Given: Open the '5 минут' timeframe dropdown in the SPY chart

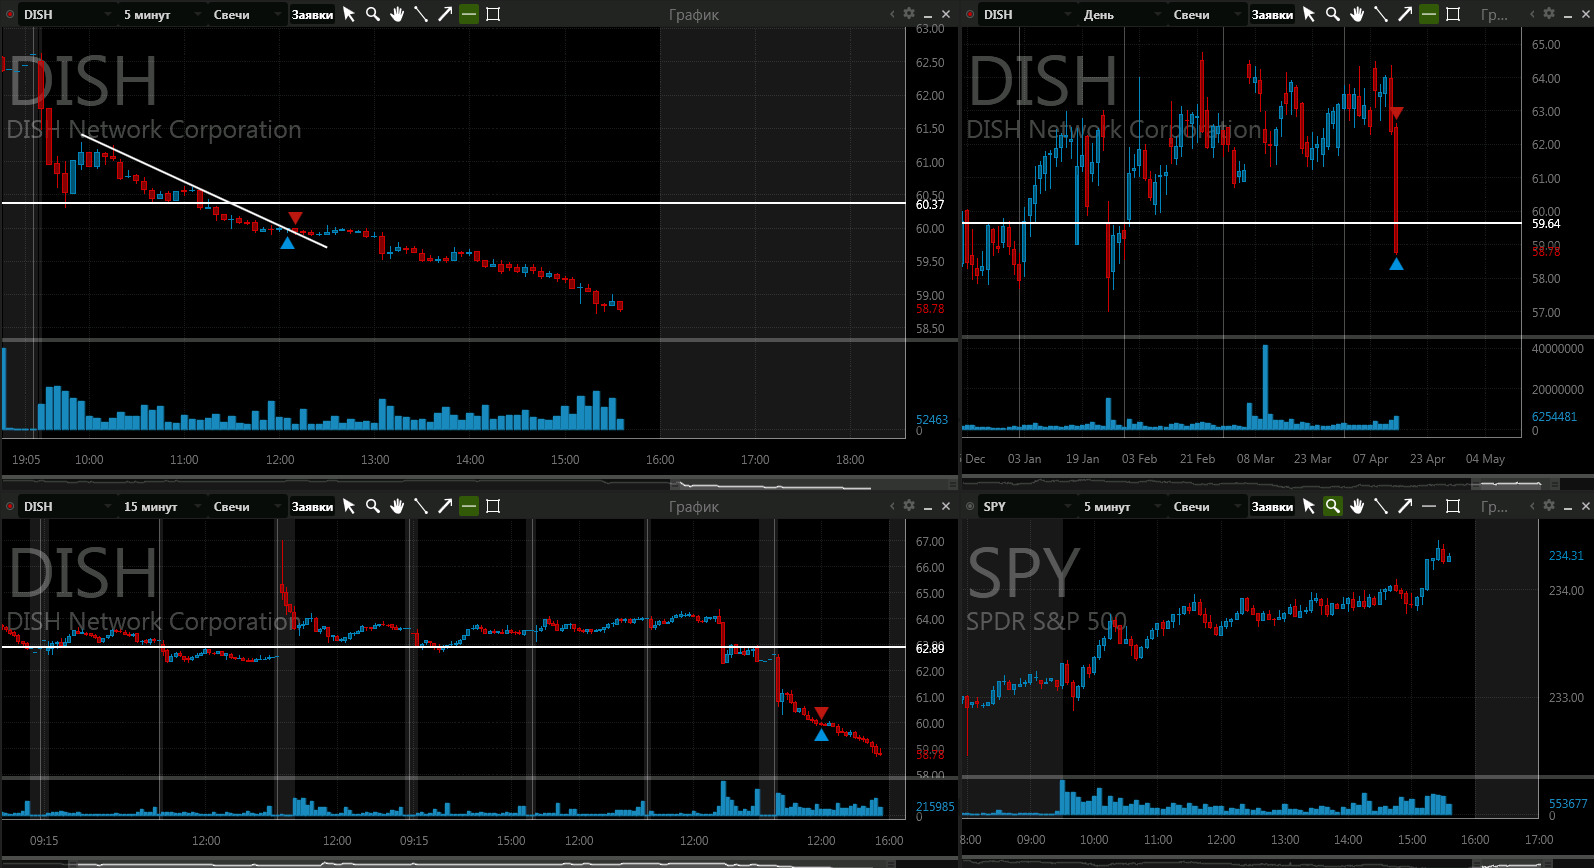Looking at the screenshot, I should 1121,506.
